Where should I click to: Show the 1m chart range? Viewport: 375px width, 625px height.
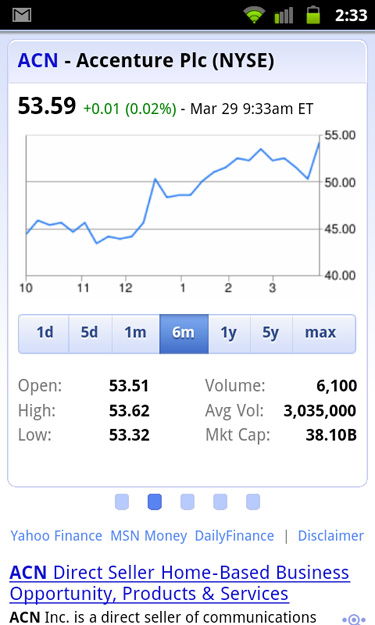pos(136,334)
